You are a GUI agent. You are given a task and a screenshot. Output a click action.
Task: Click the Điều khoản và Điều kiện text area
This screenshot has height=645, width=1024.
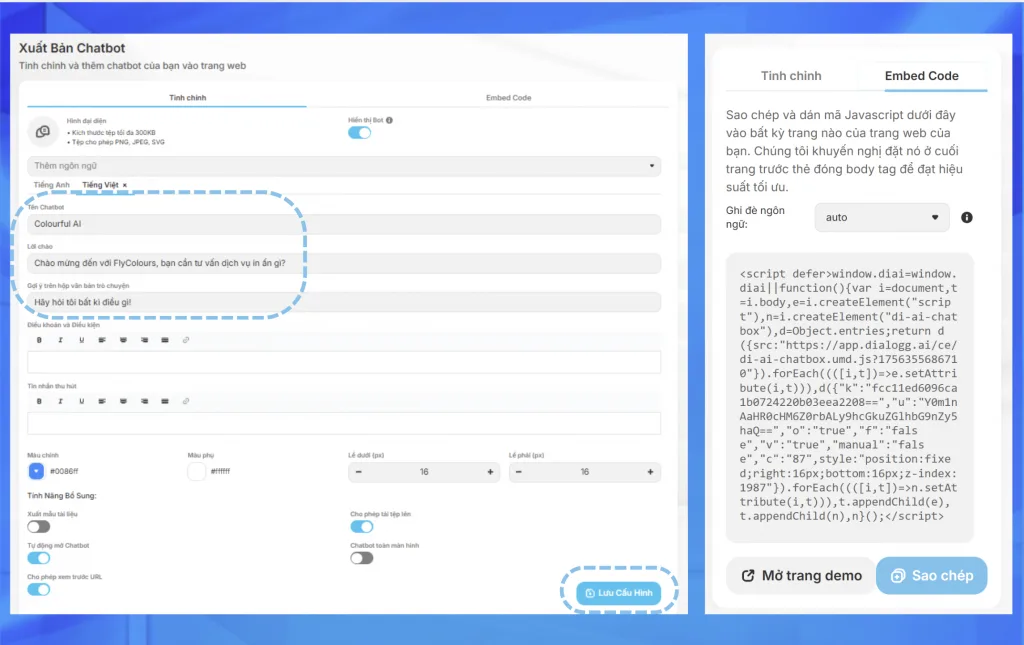click(344, 362)
